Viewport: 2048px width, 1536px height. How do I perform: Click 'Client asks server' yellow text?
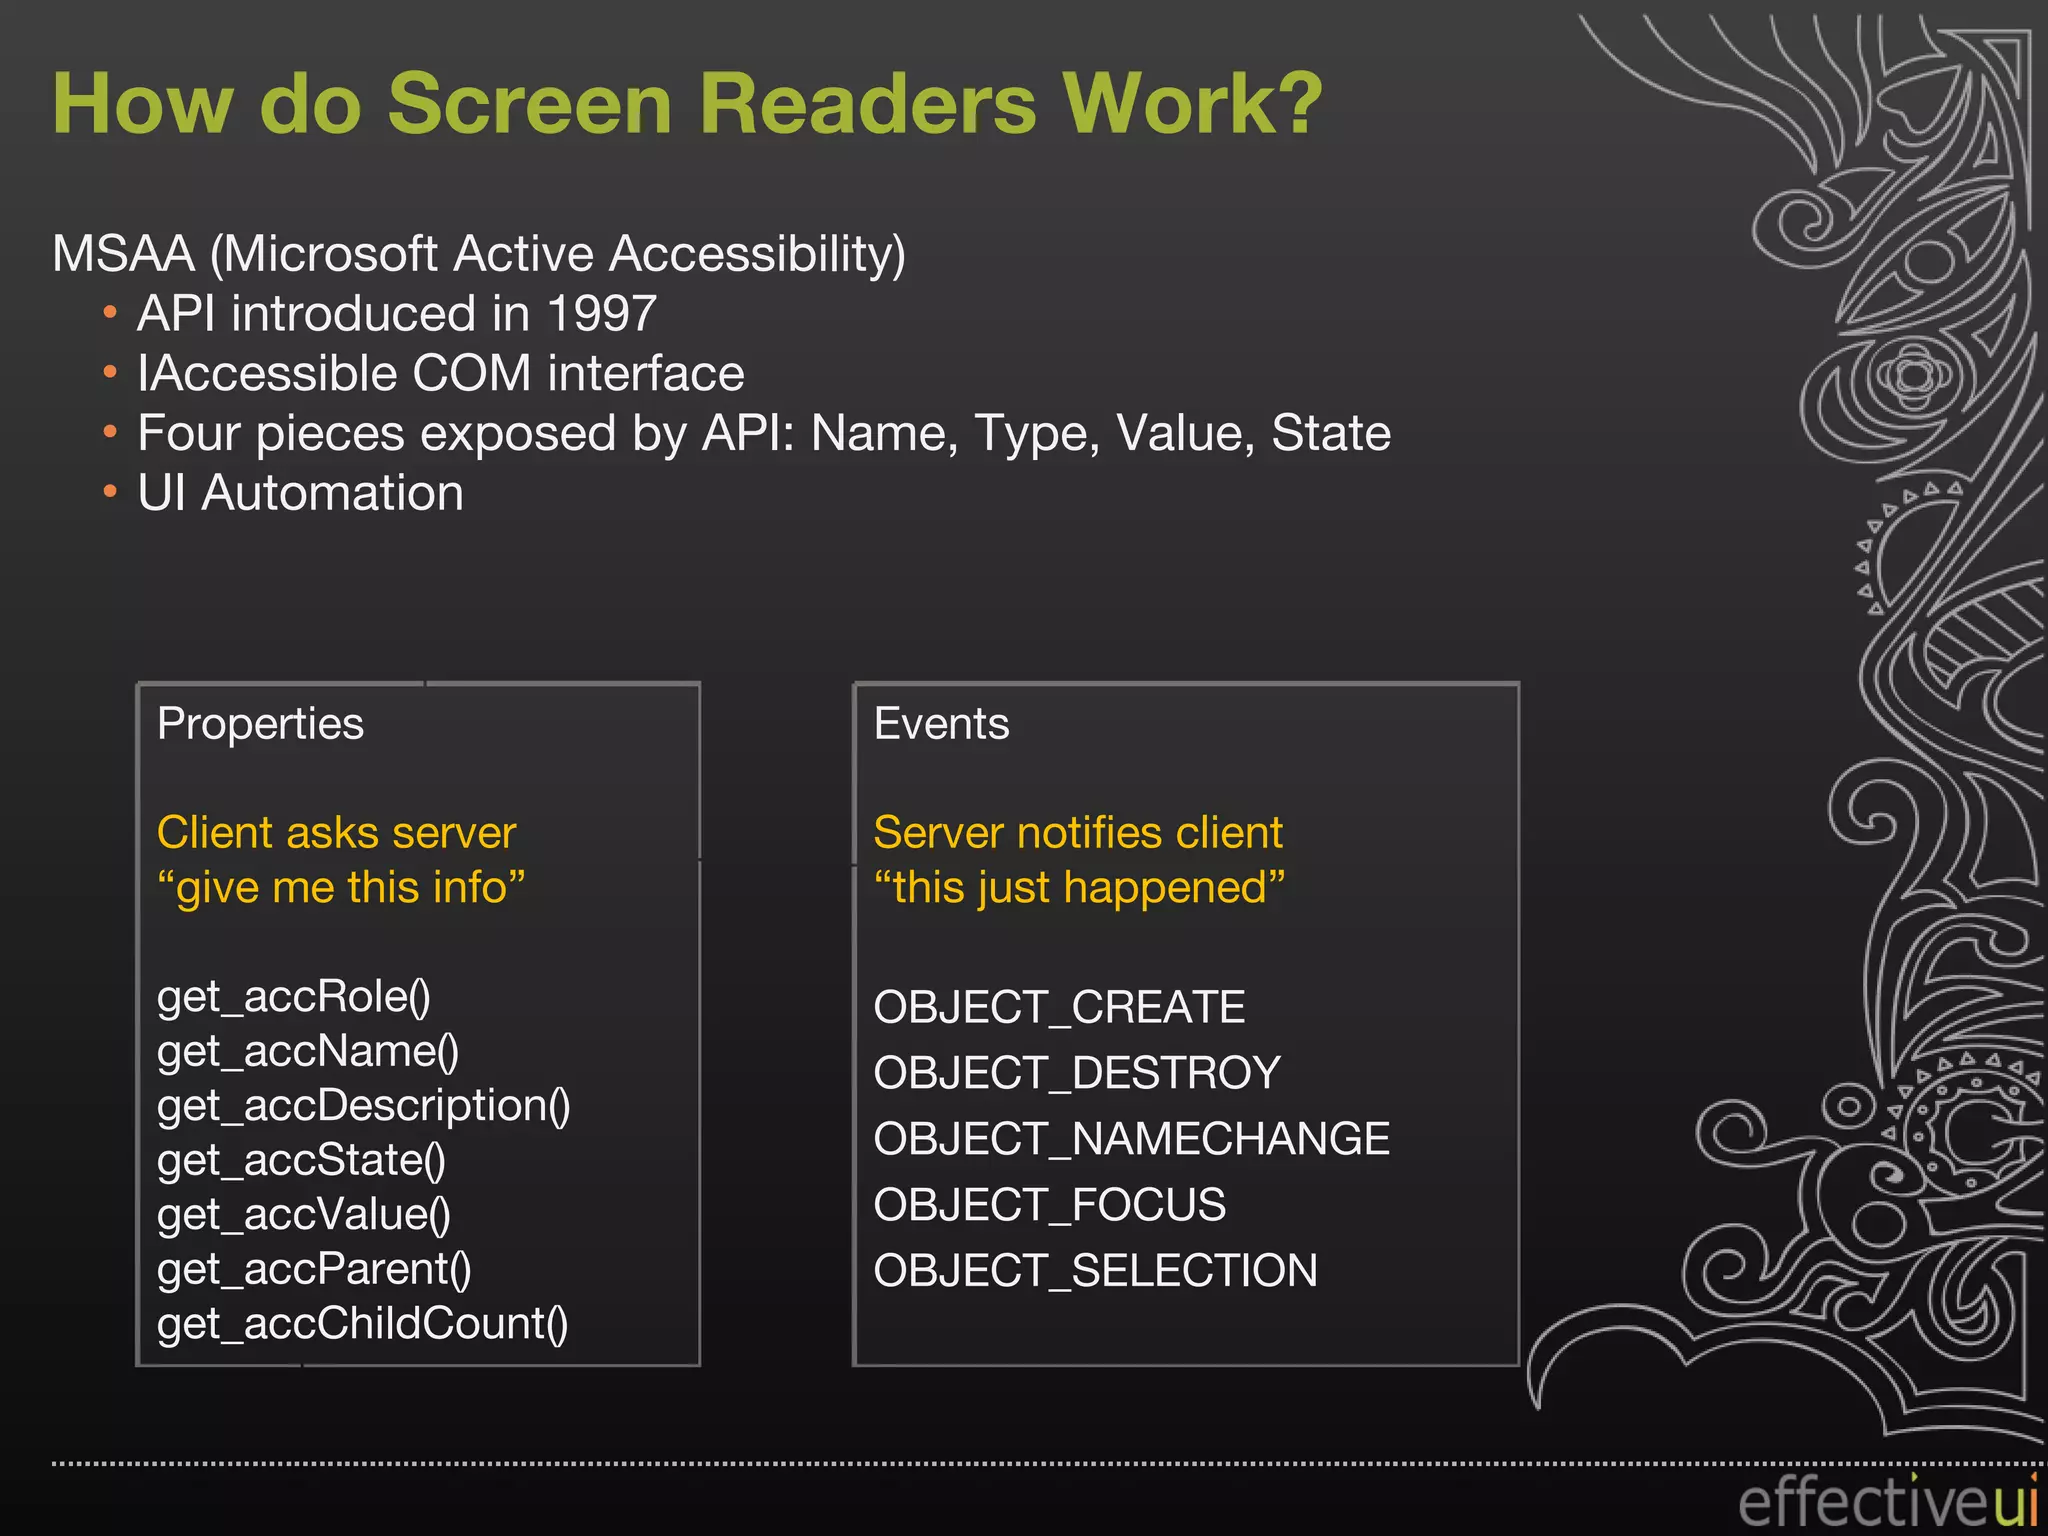[337, 833]
